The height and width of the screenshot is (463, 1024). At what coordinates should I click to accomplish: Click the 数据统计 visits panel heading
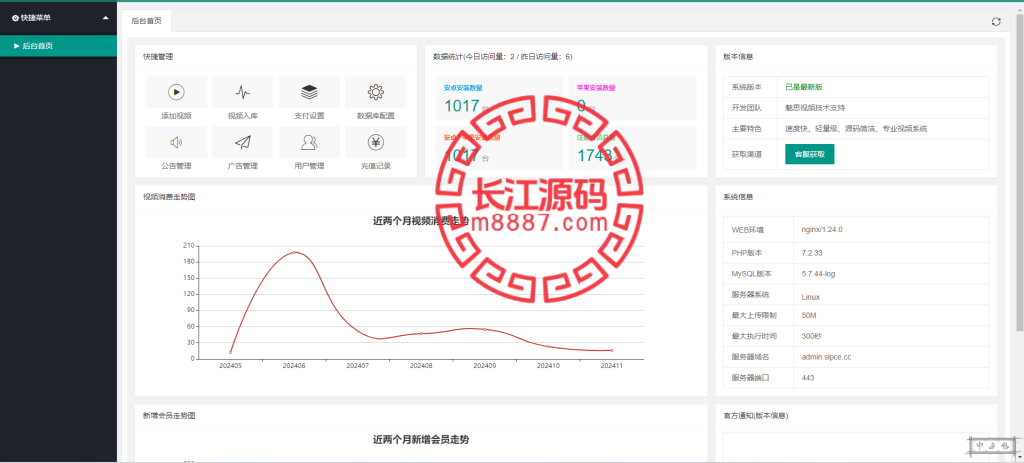[502, 57]
